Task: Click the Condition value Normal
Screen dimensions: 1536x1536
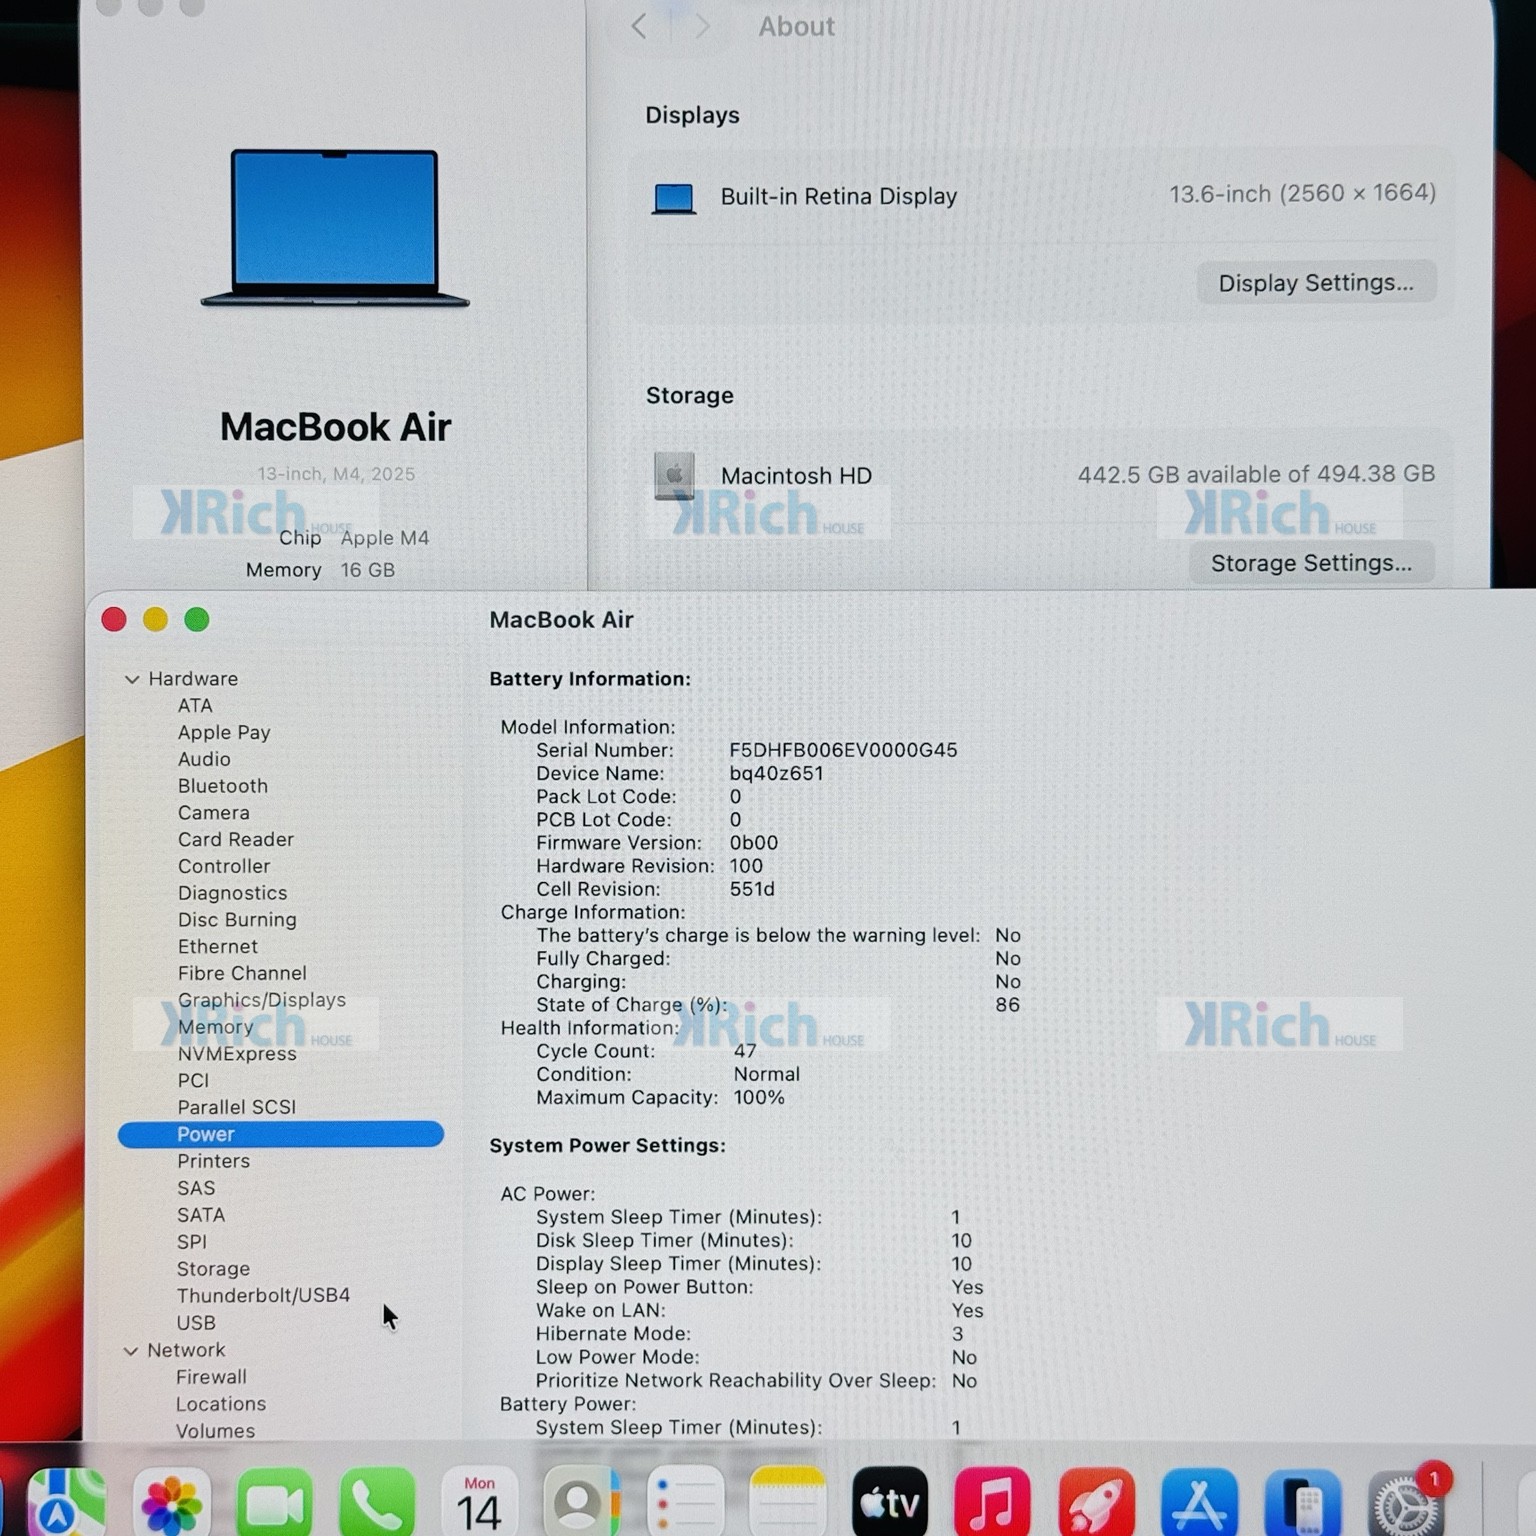Action: point(767,1074)
